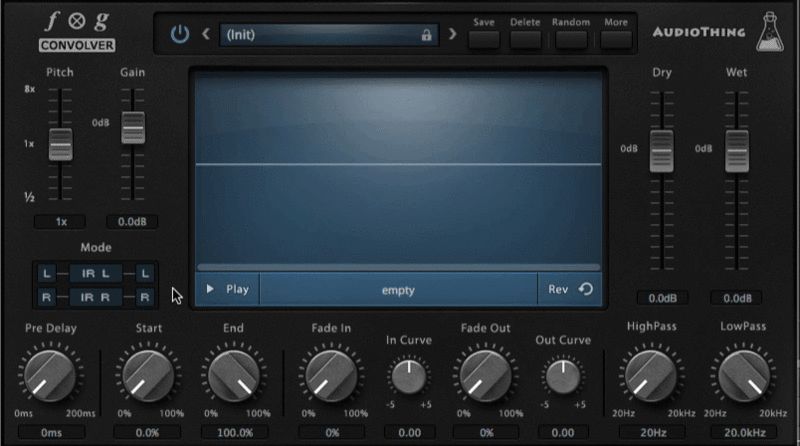Click the Gain 0.0dB value field

point(132,222)
